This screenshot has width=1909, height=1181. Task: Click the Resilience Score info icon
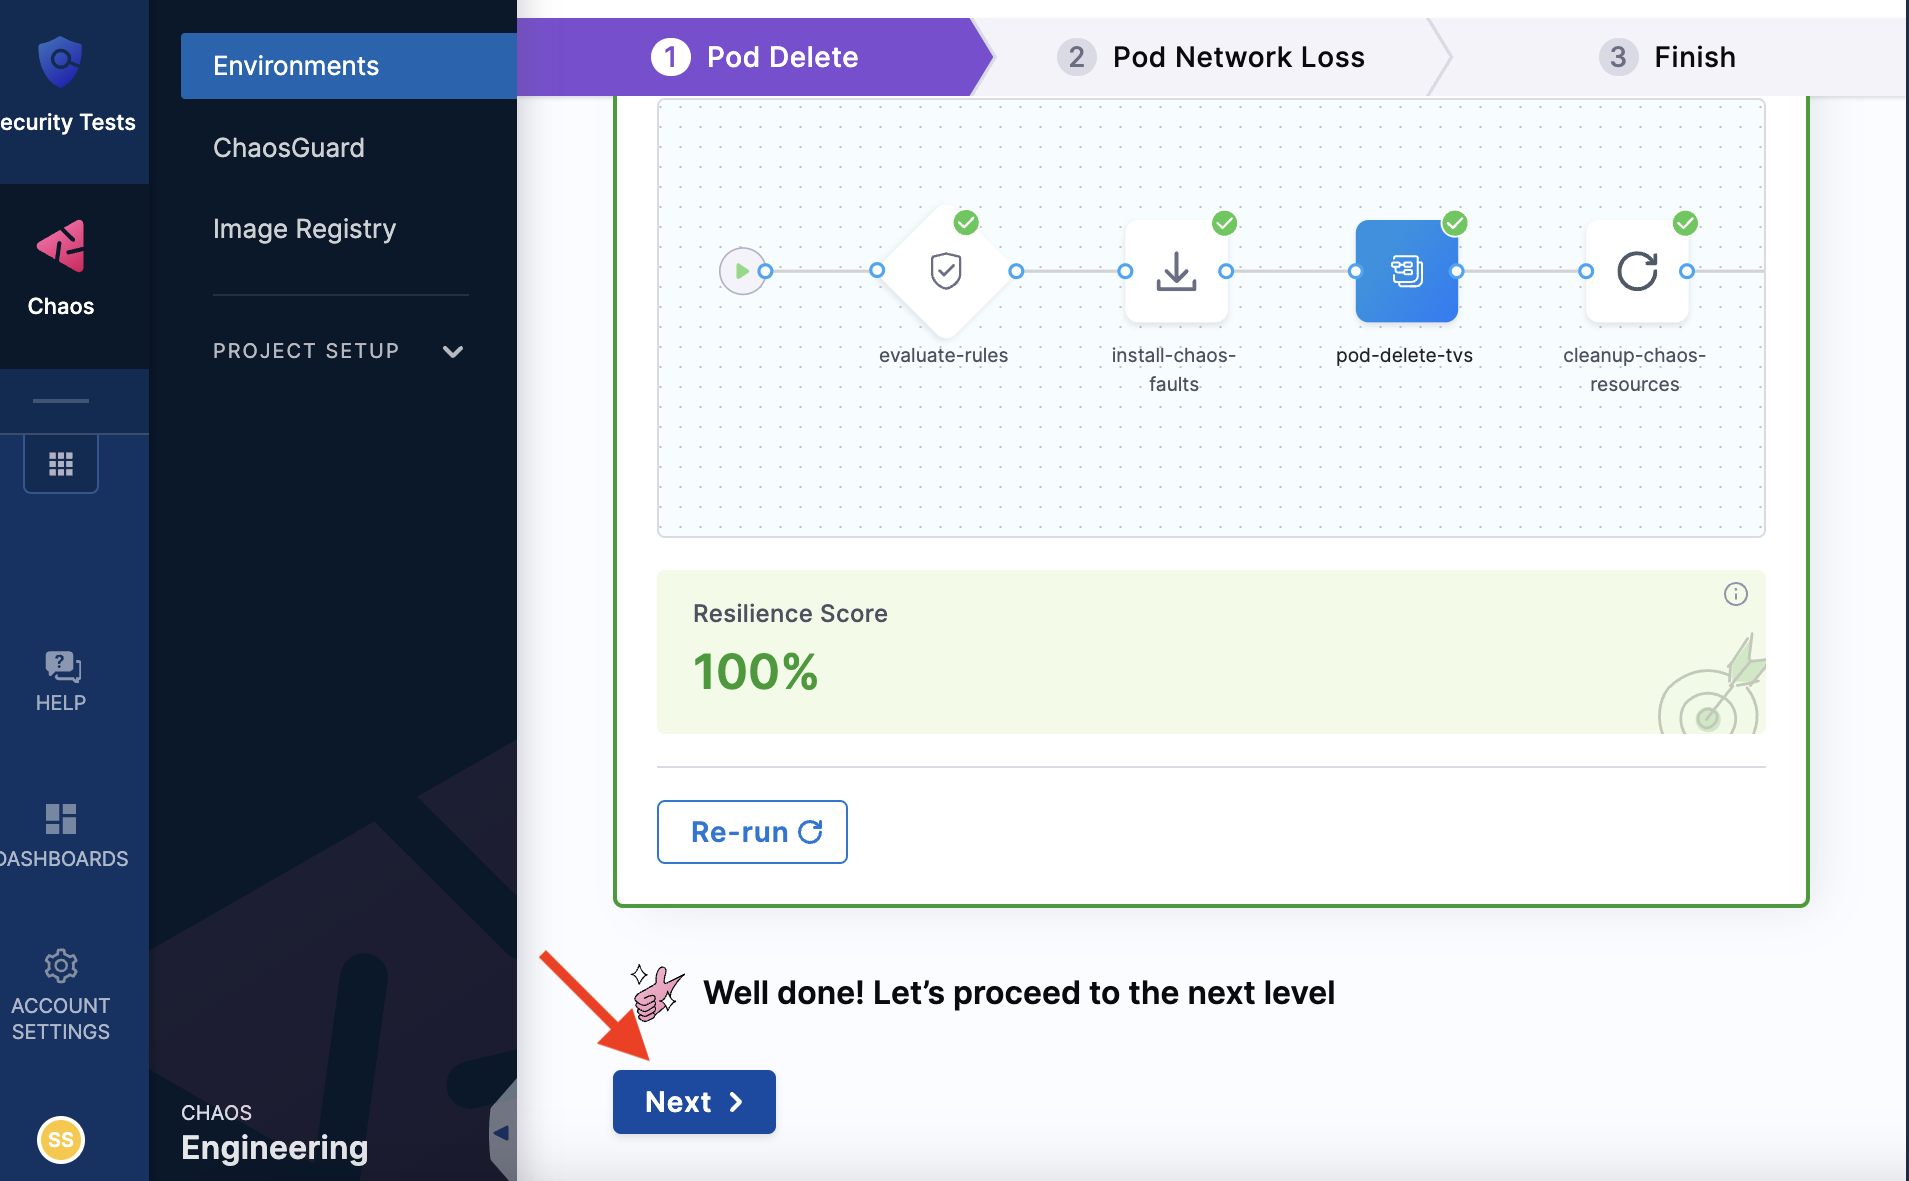coord(1735,594)
